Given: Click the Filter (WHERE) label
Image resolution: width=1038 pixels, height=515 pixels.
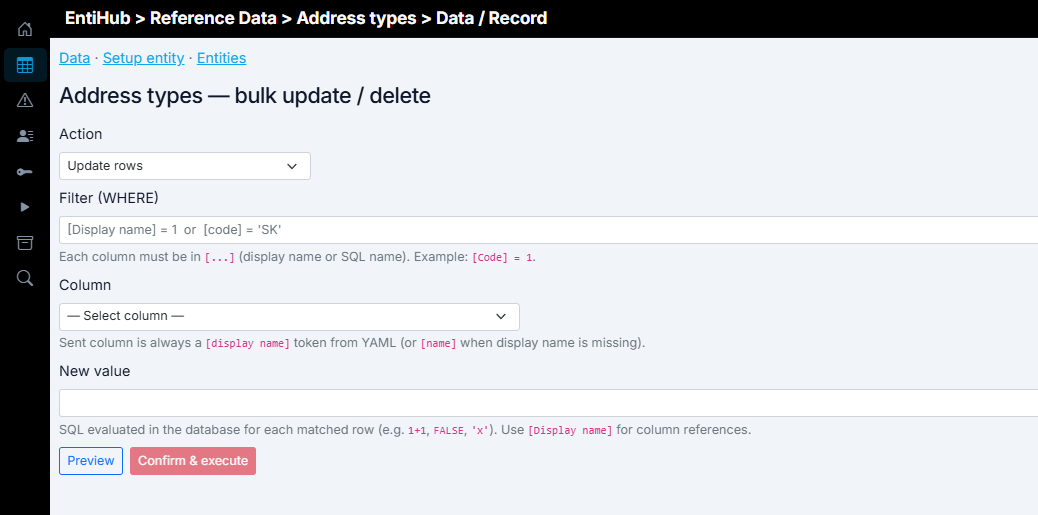Looking at the screenshot, I should [109, 198].
